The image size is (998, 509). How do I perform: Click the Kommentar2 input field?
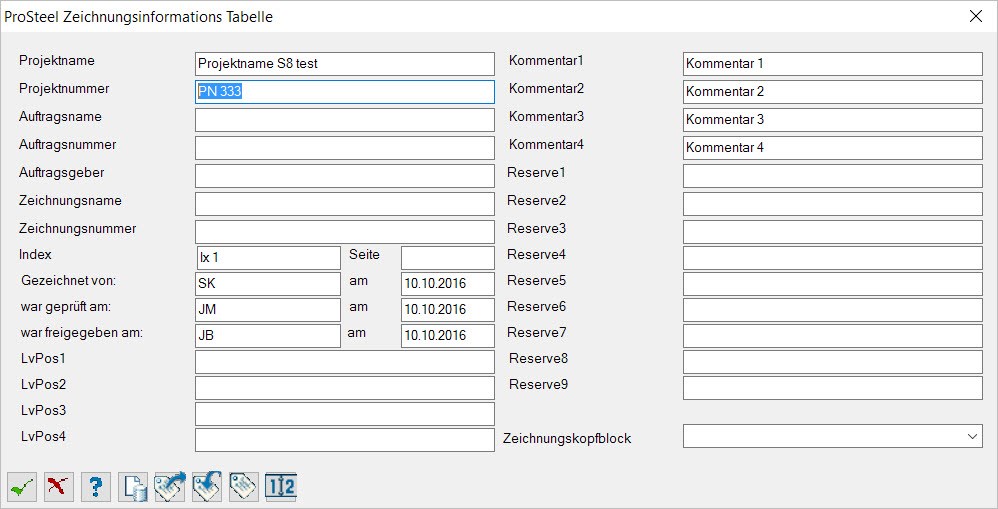833,92
